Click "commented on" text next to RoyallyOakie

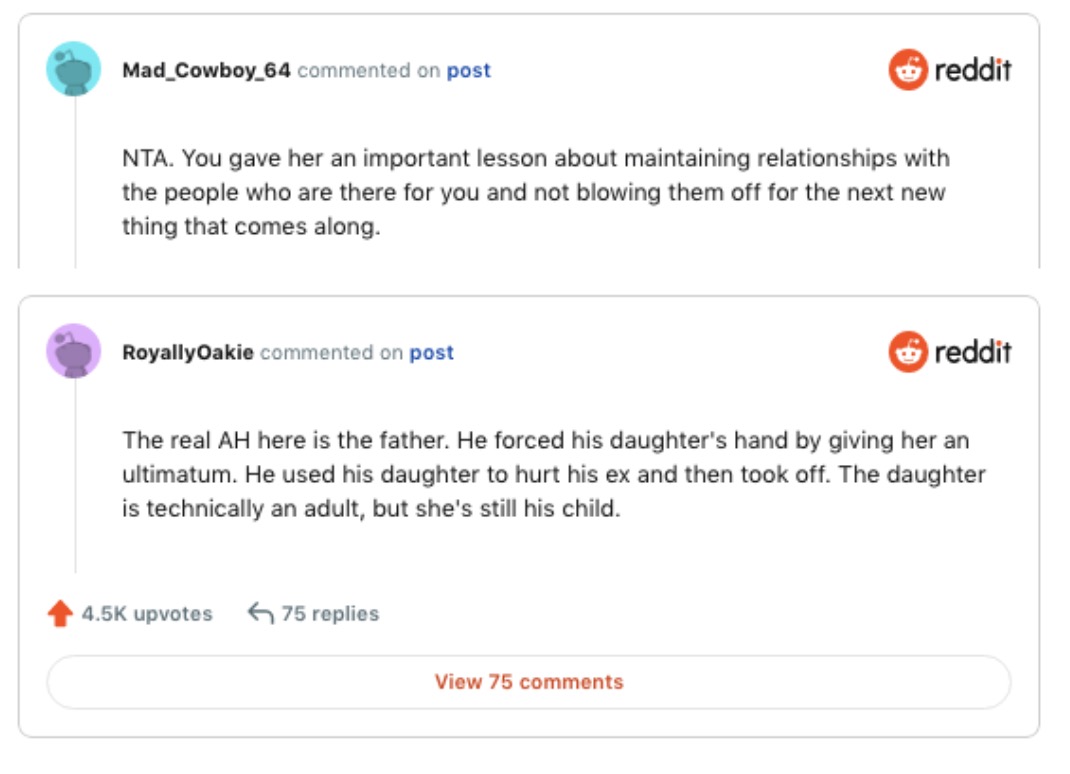[x=331, y=353]
